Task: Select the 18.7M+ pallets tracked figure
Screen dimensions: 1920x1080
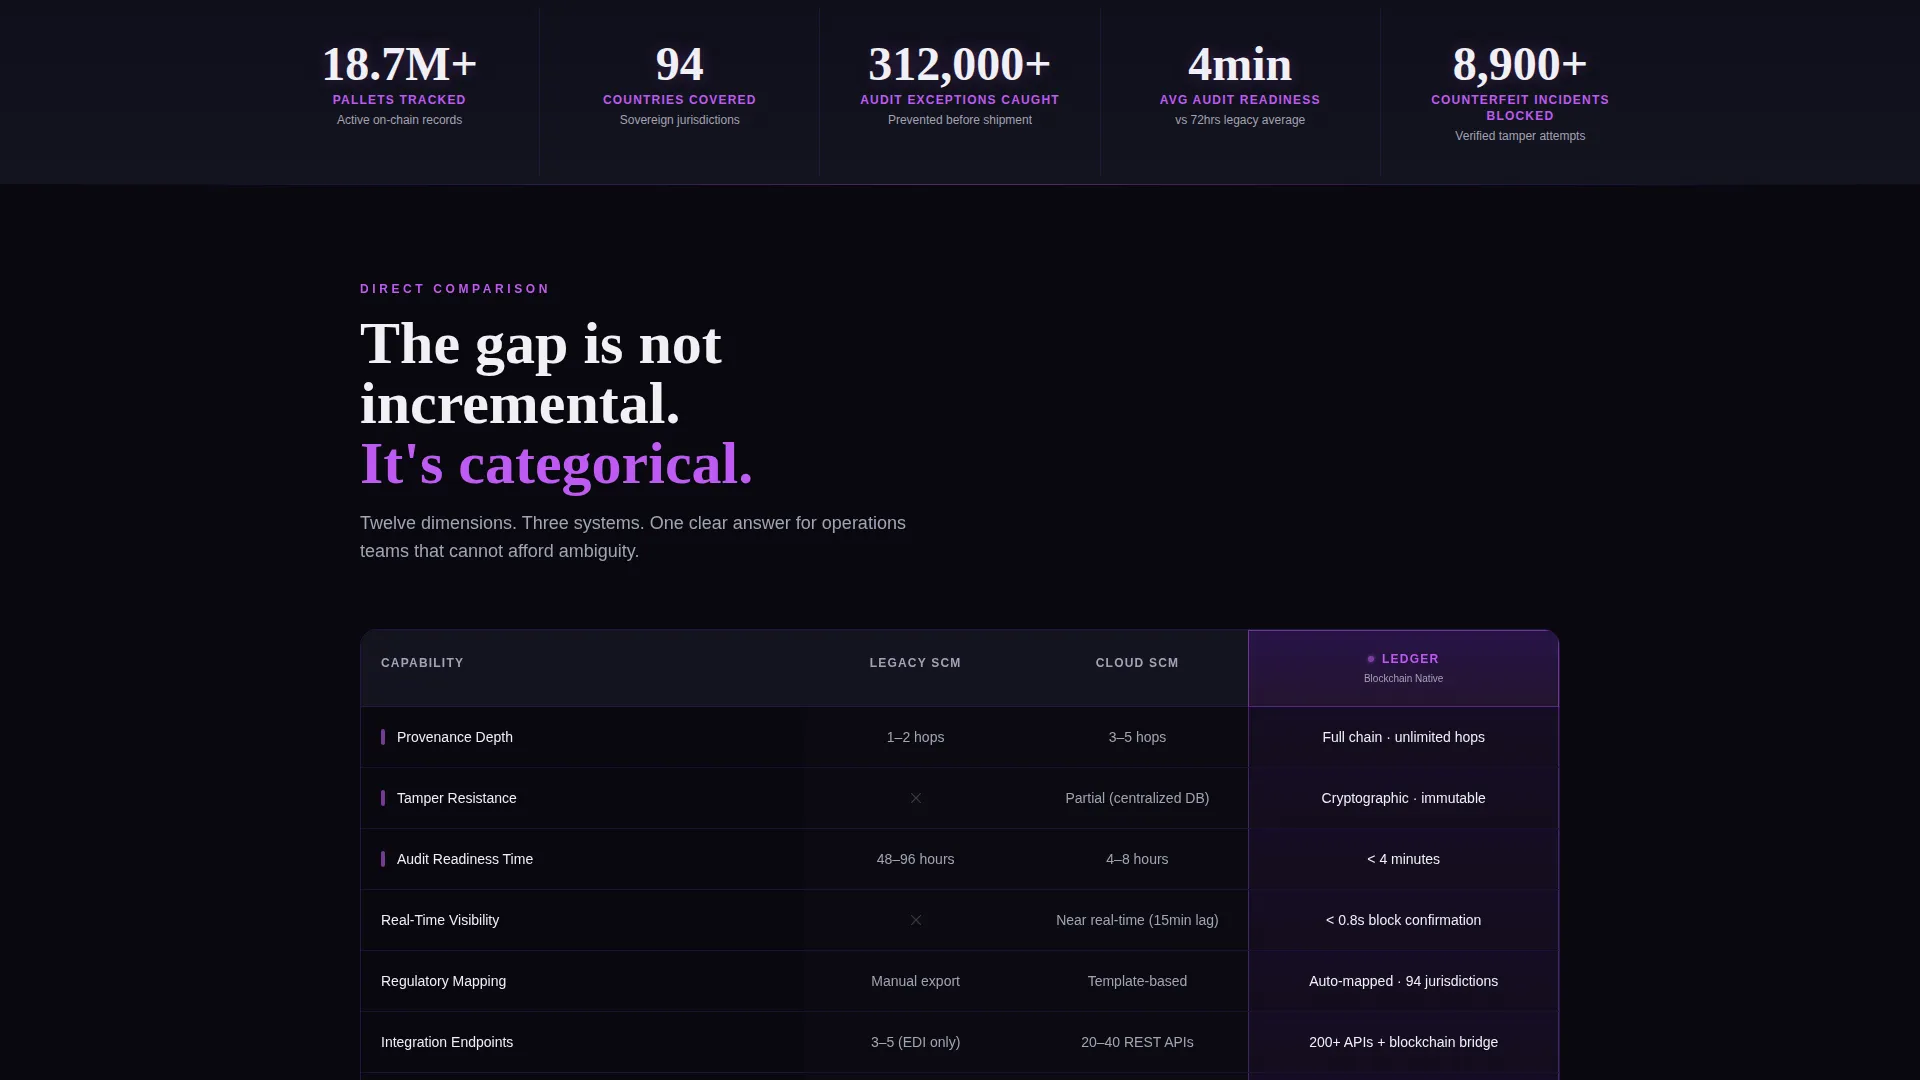Action: [x=399, y=65]
